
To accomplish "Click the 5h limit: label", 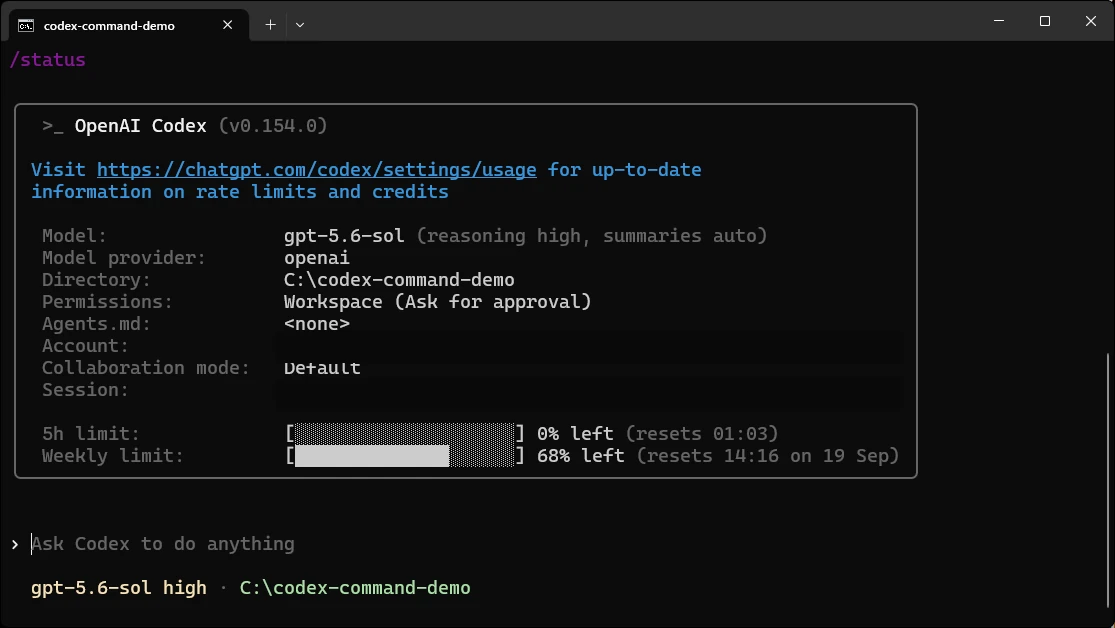I will pos(91,434).
